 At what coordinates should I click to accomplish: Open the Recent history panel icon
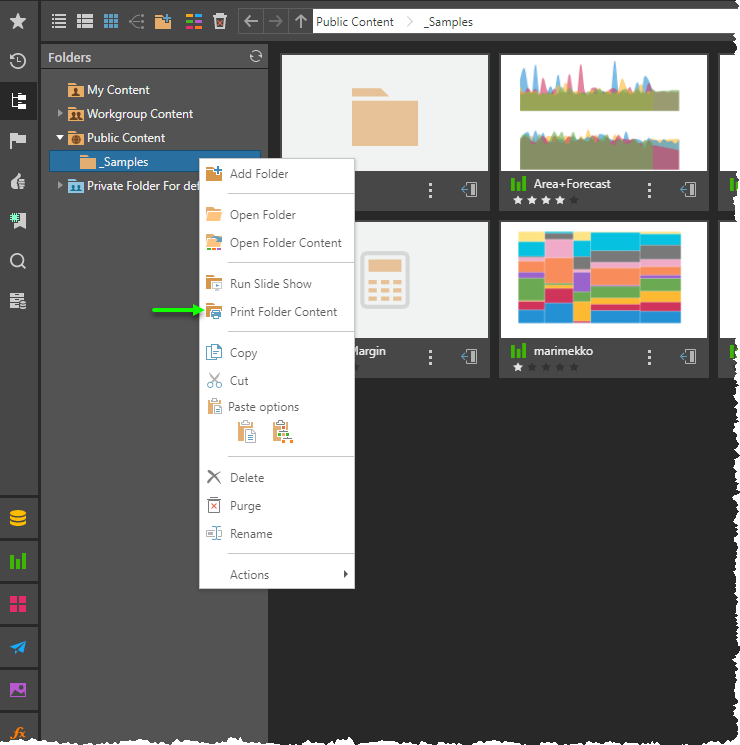point(18,60)
